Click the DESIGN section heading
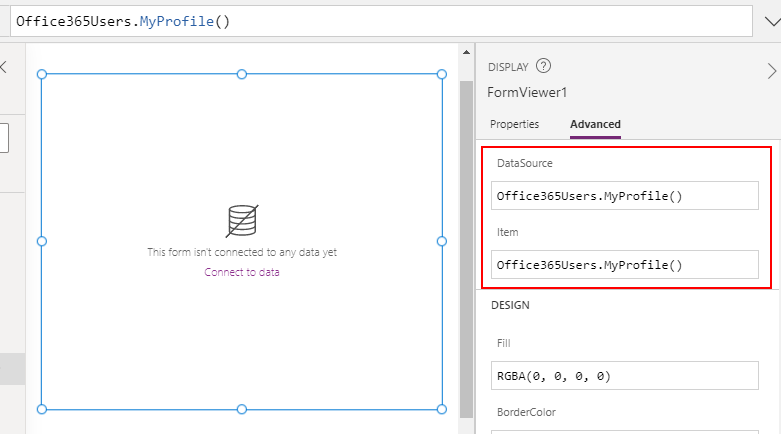 point(510,305)
